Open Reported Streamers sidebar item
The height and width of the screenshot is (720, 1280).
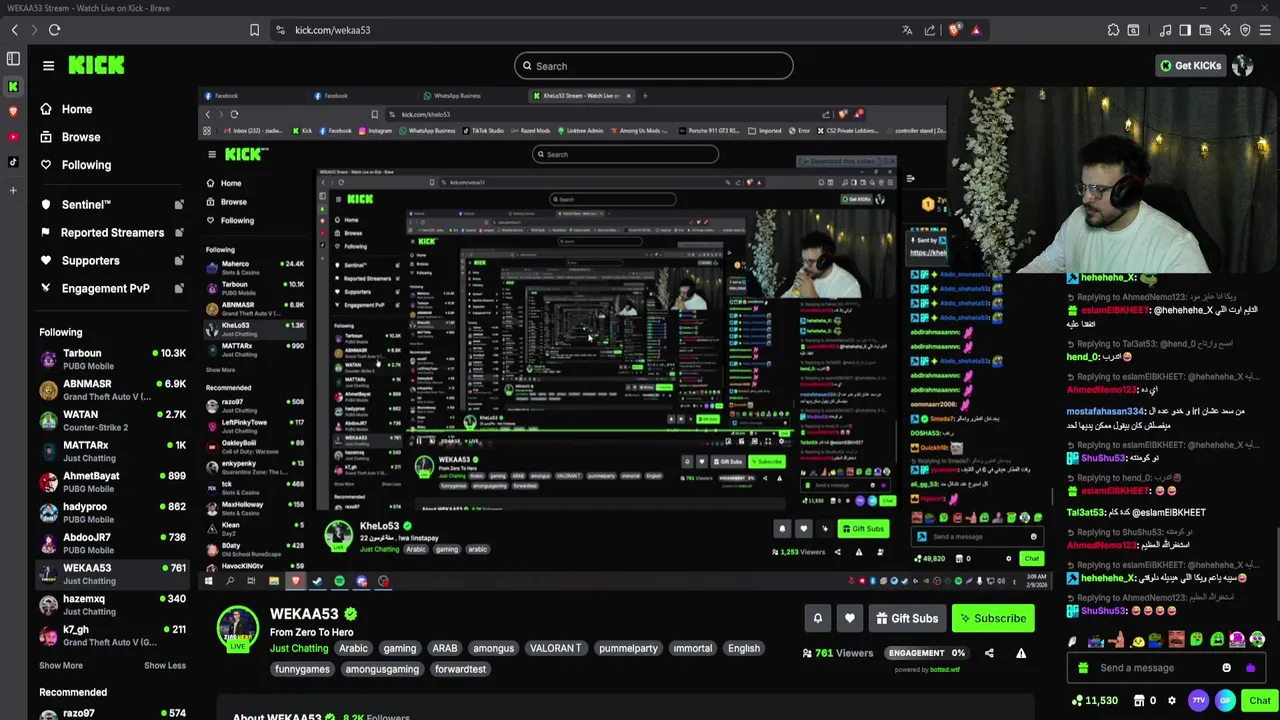(x=111, y=232)
